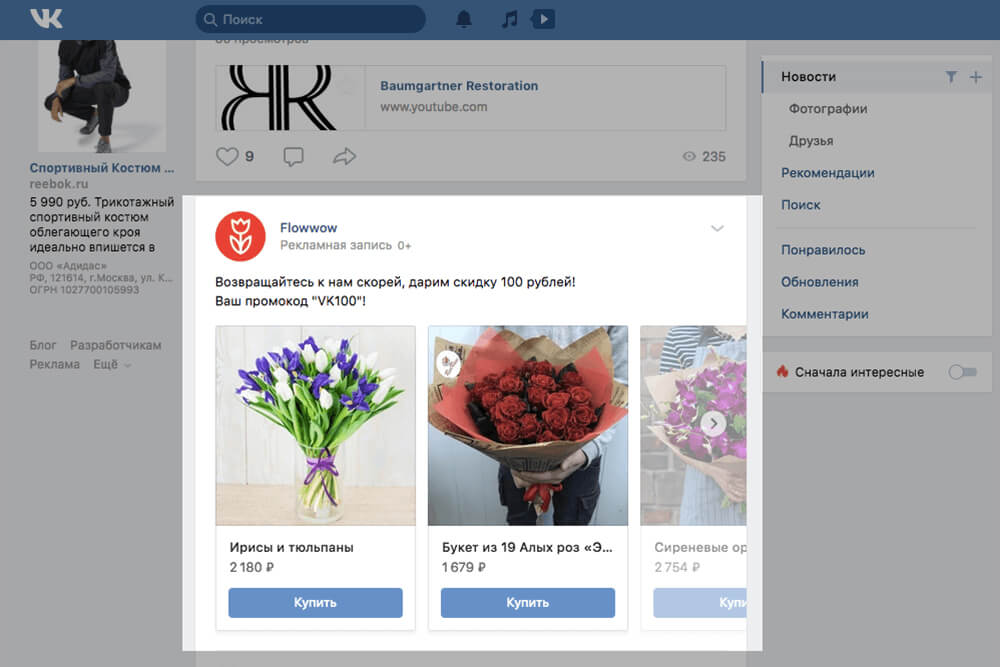Expand the Ещё footer dropdown

(x=112, y=364)
